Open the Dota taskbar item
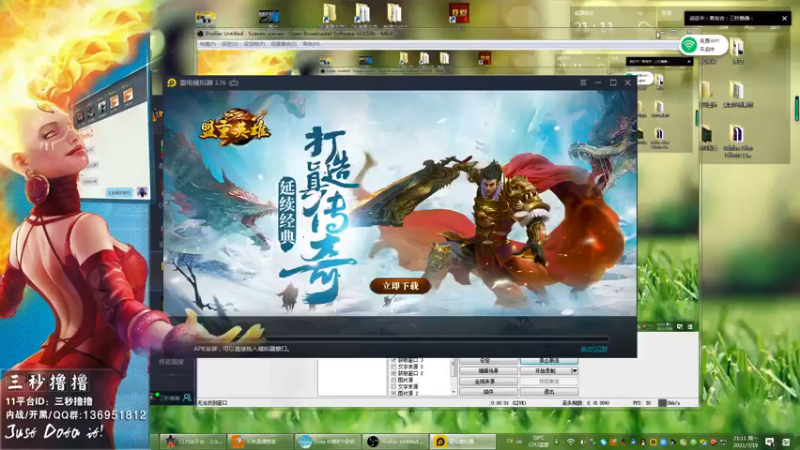The width and height of the screenshot is (800, 450). tap(328, 441)
